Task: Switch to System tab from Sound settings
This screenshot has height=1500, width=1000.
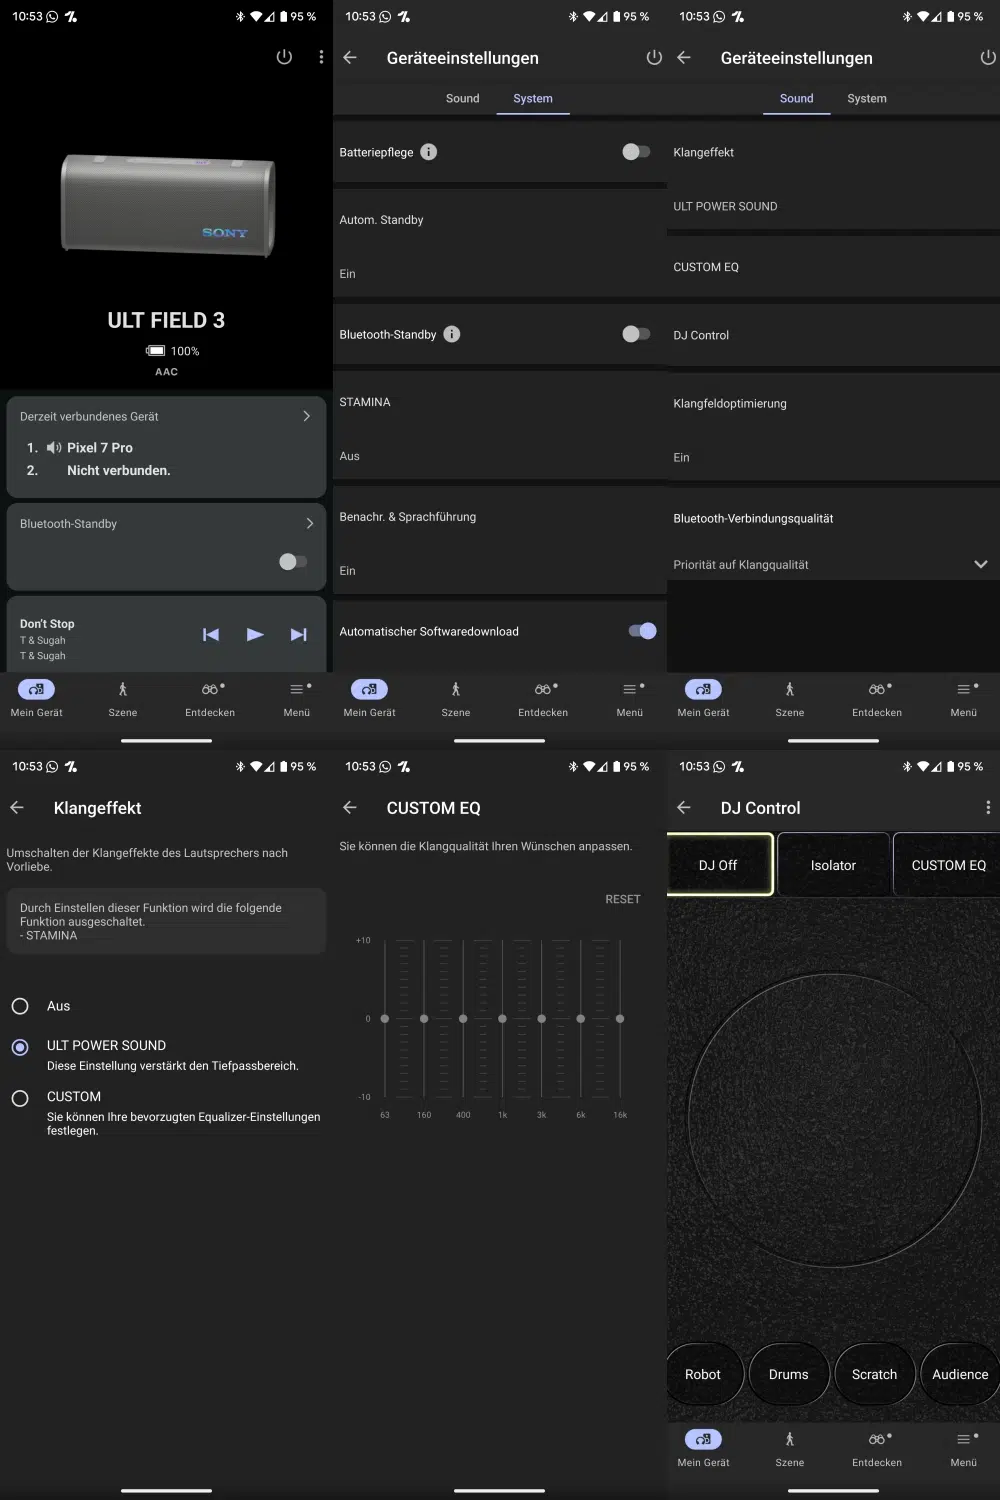Action: click(867, 98)
